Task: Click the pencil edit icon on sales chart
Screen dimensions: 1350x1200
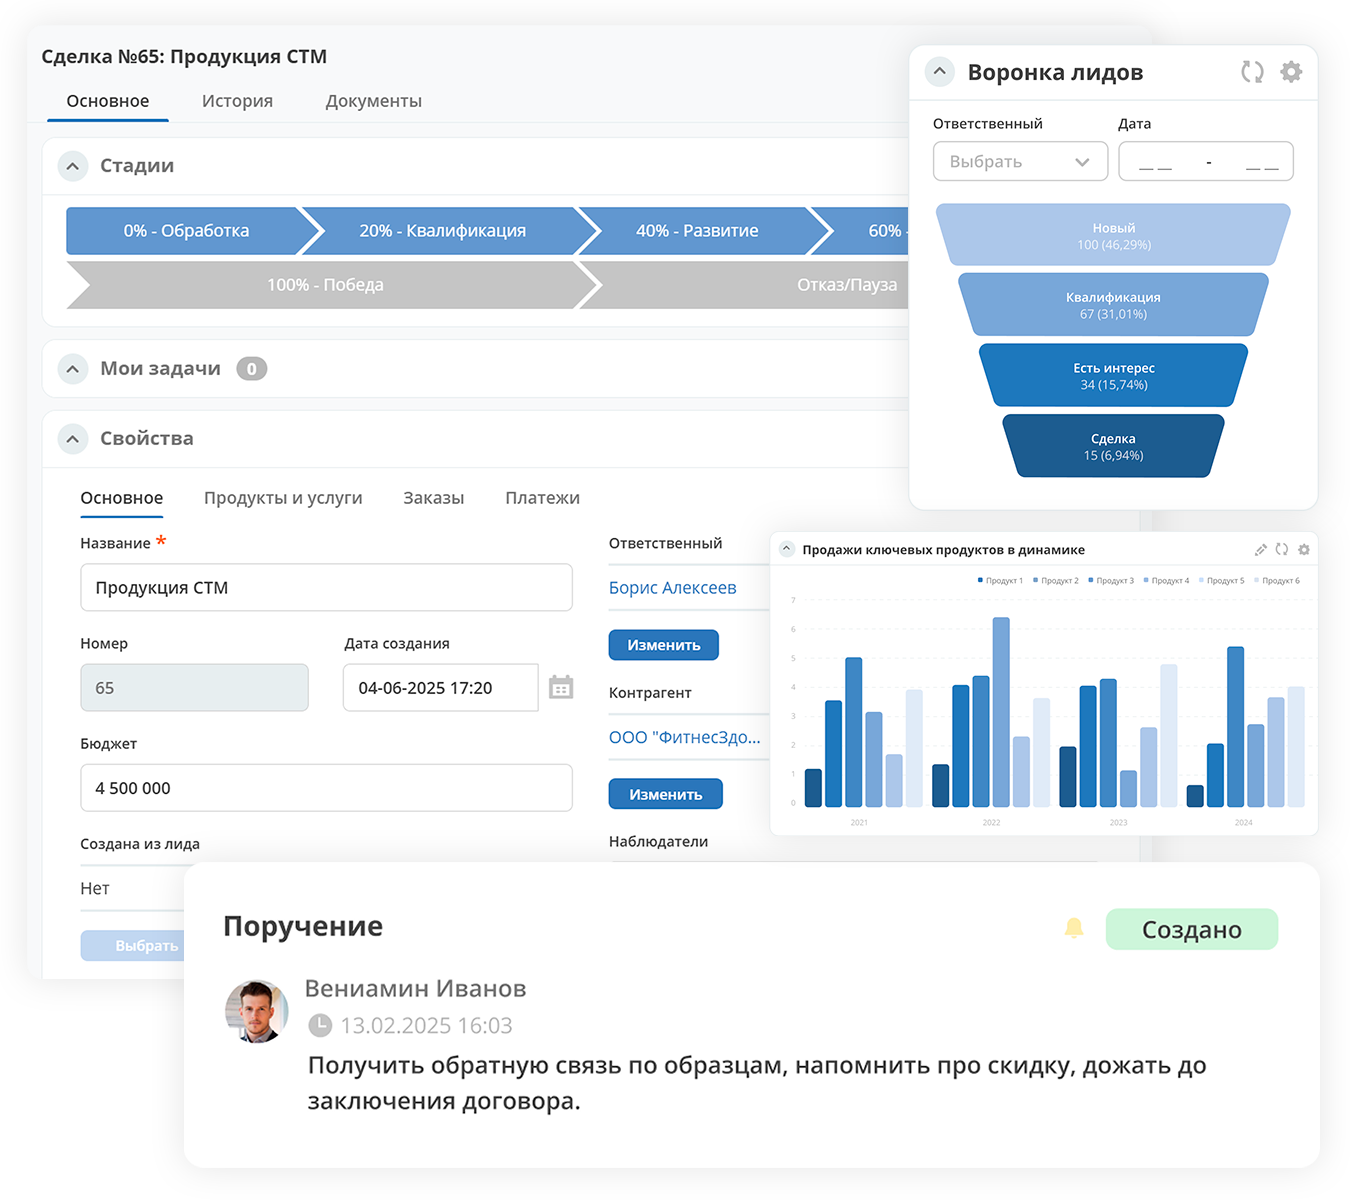Action: [x=1261, y=550]
